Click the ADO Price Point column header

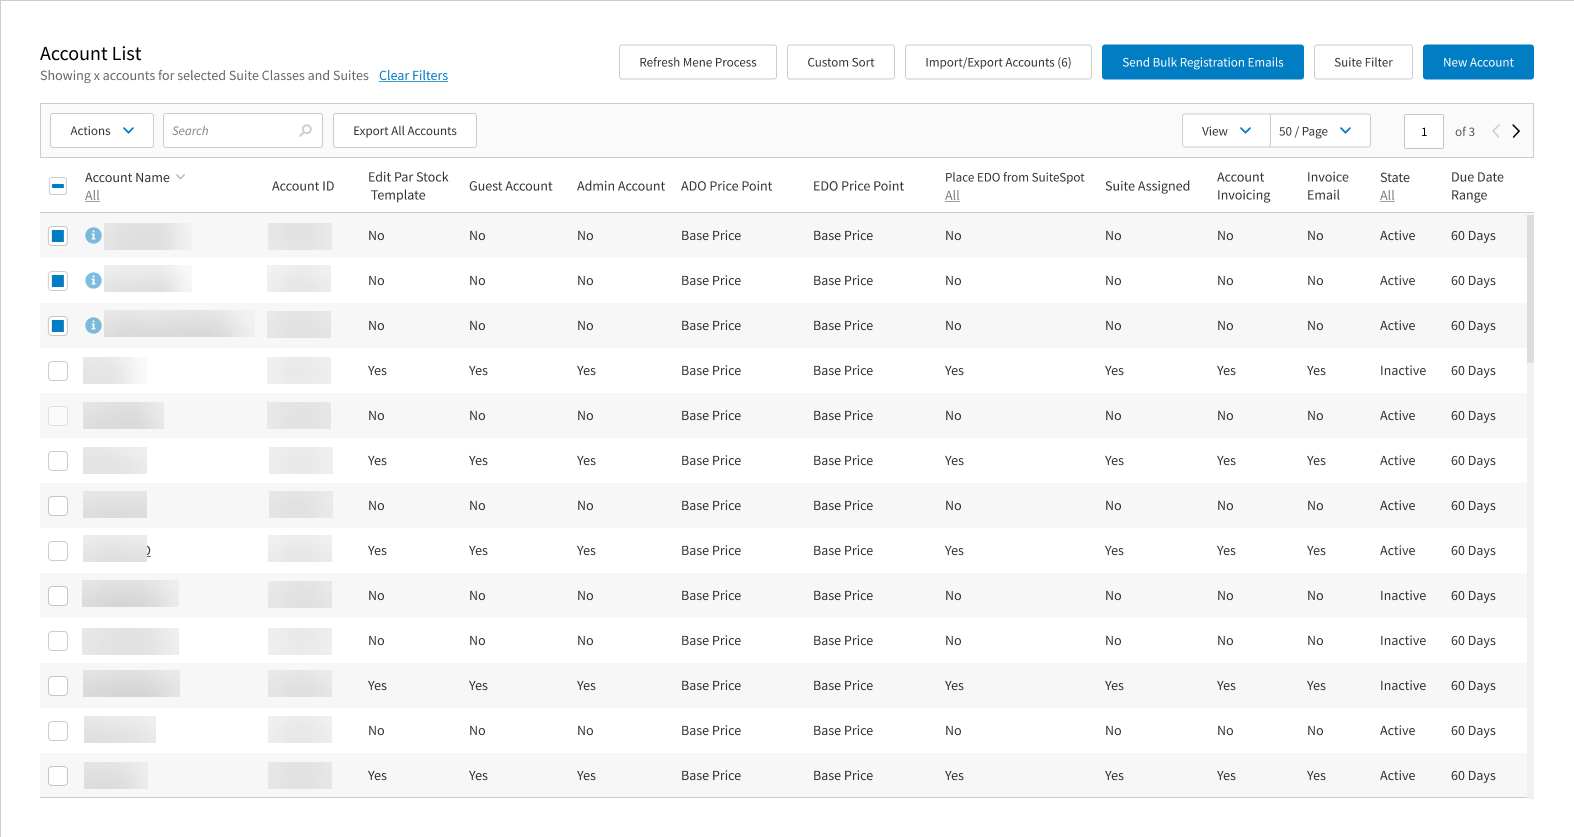(726, 186)
